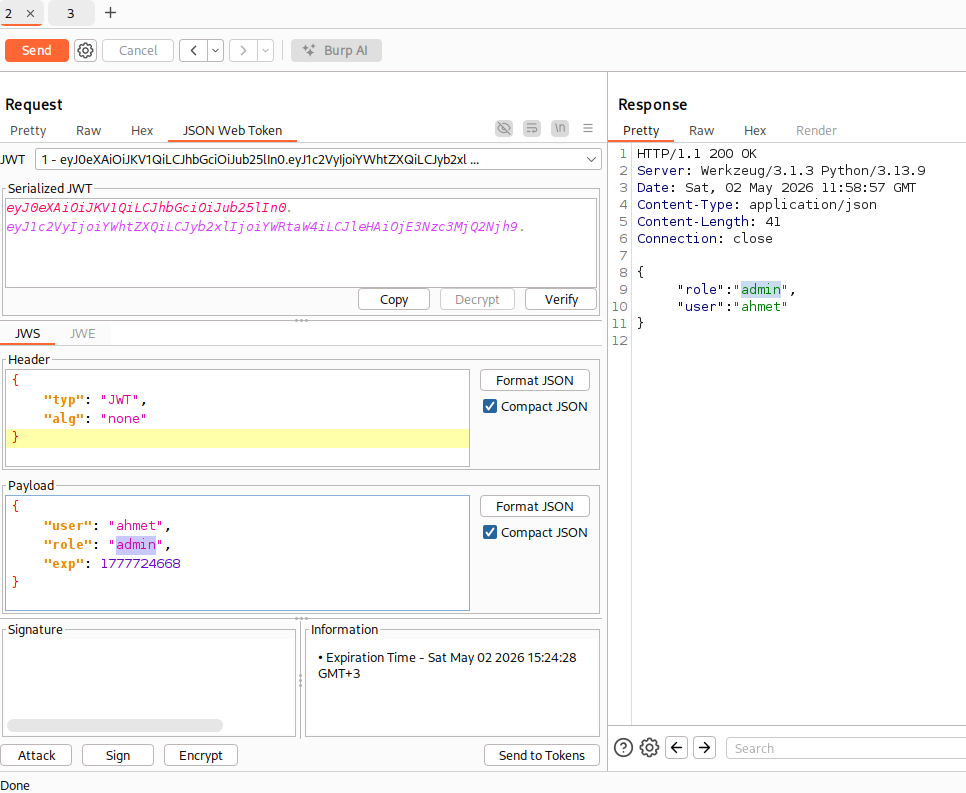Click "admin" value in the Response body
This screenshot has width=966, height=793.
[x=761, y=290]
